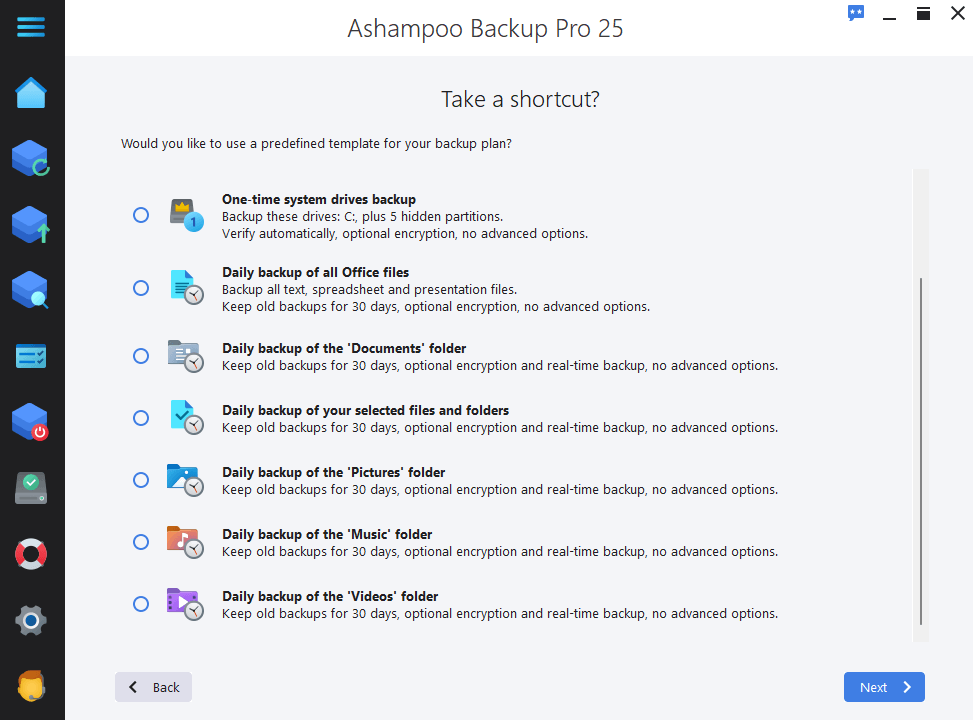Open the hamburger menu
973x720 pixels.
[x=31, y=27]
